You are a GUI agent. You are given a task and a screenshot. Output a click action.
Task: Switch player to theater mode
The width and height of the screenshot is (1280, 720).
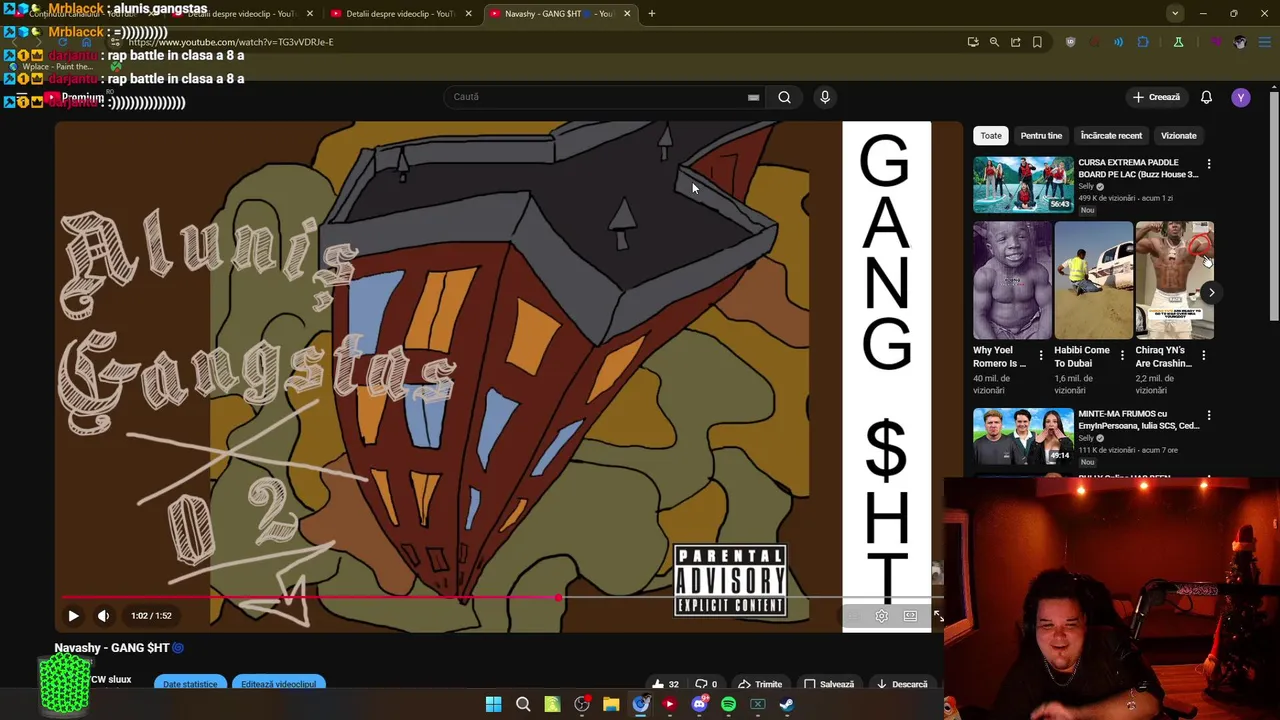click(x=910, y=616)
